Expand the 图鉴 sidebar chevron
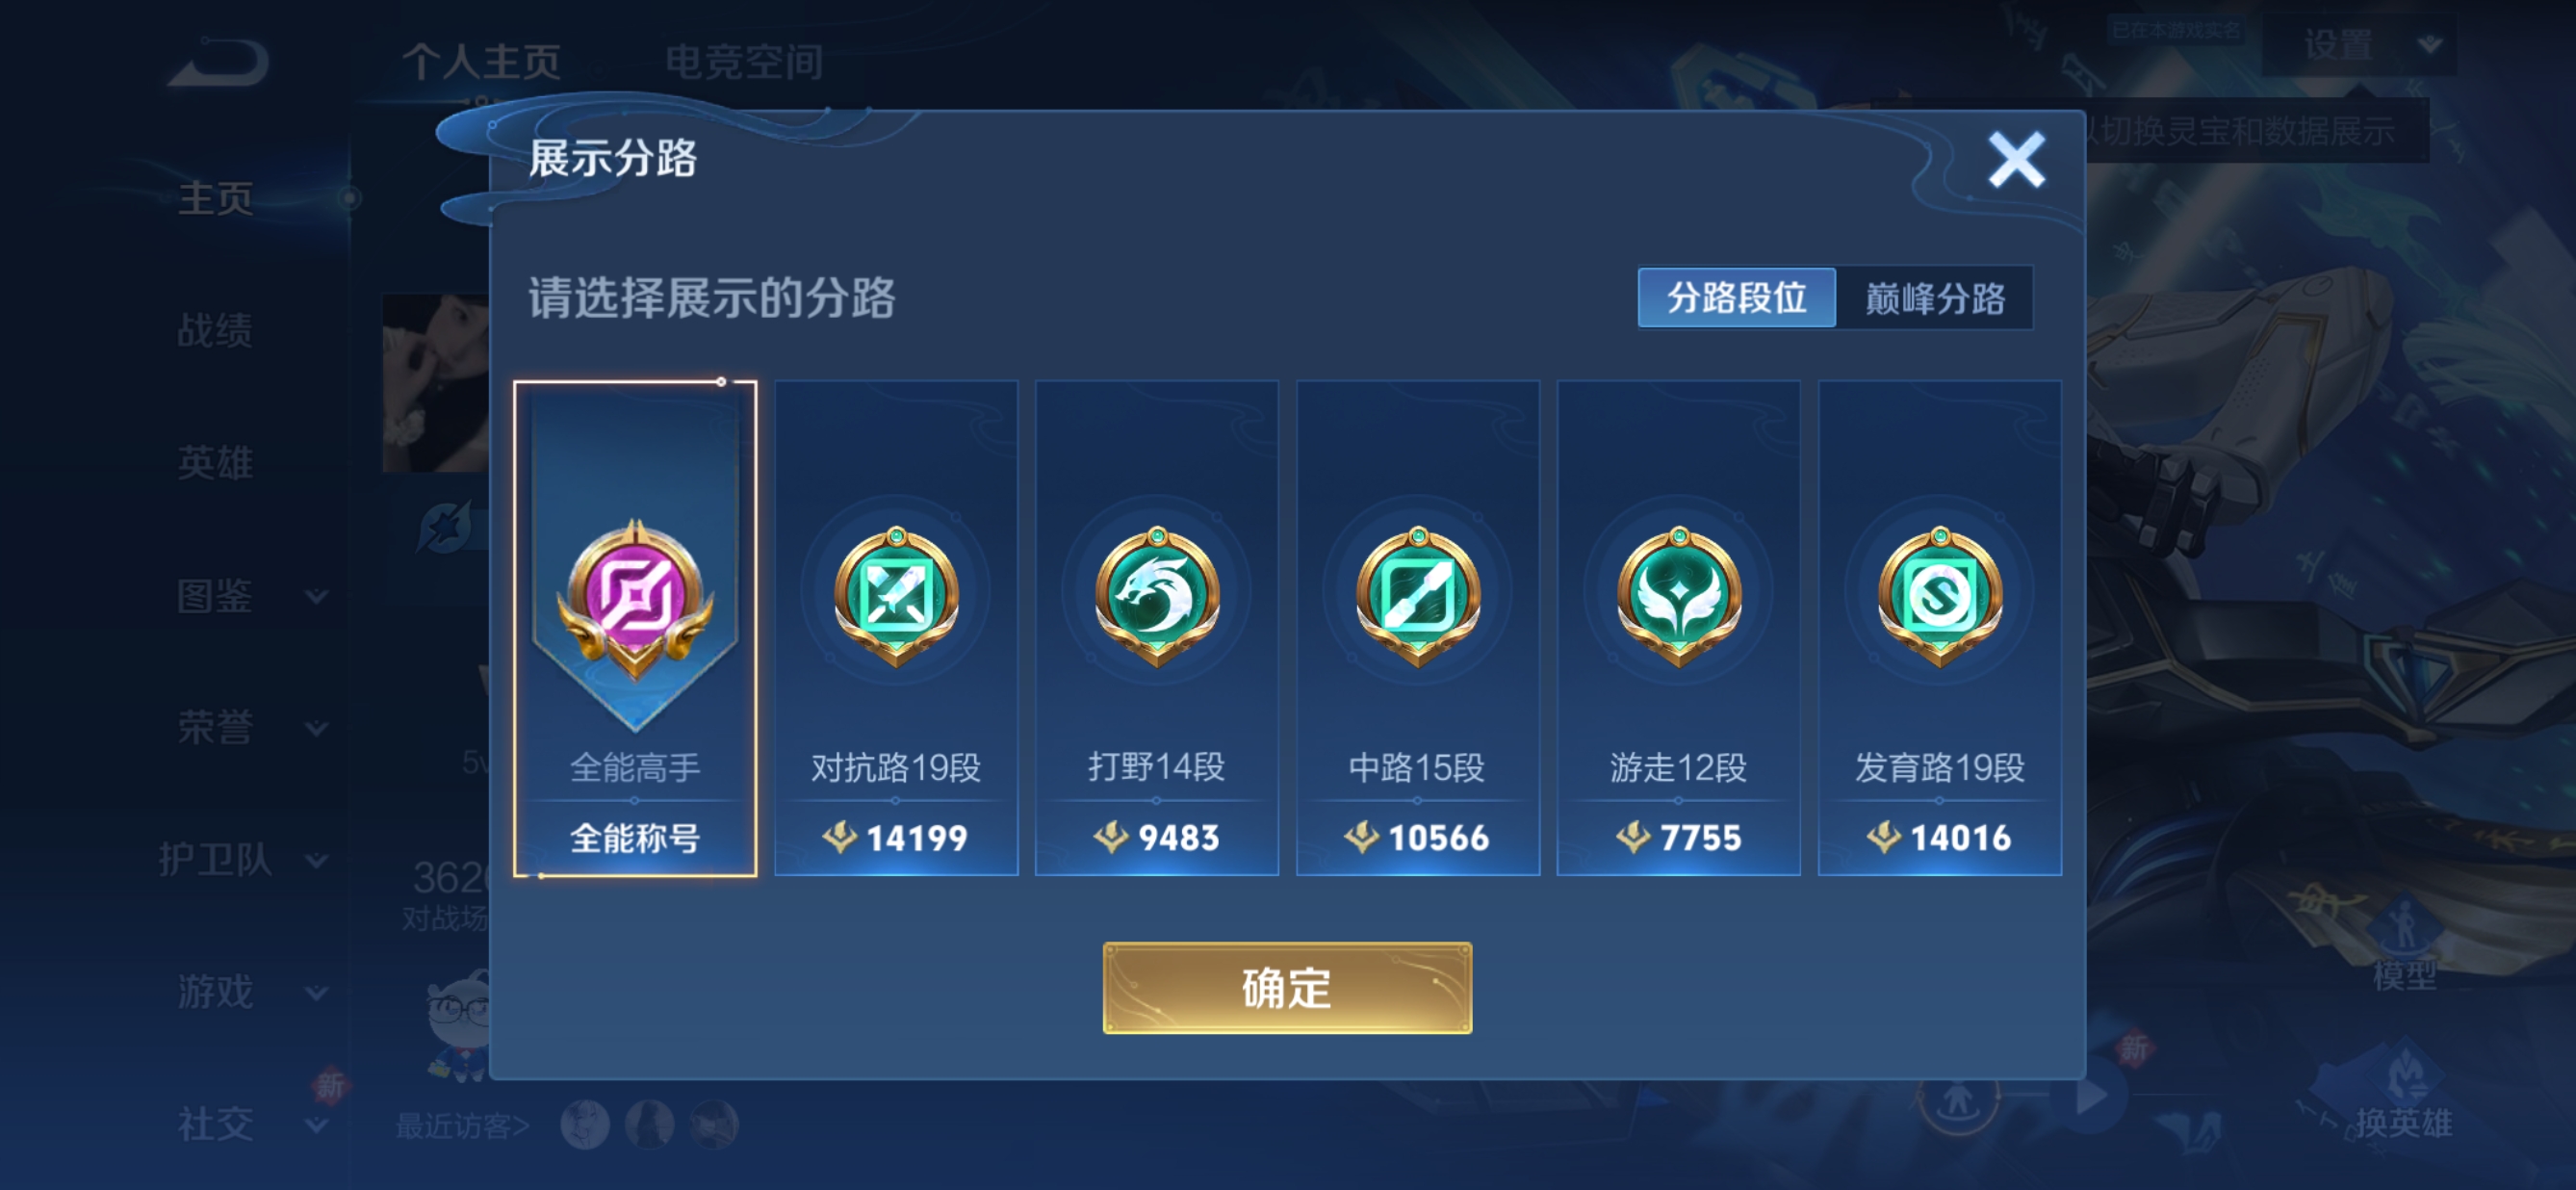The height and width of the screenshot is (1190, 2576). tap(317, 597)
